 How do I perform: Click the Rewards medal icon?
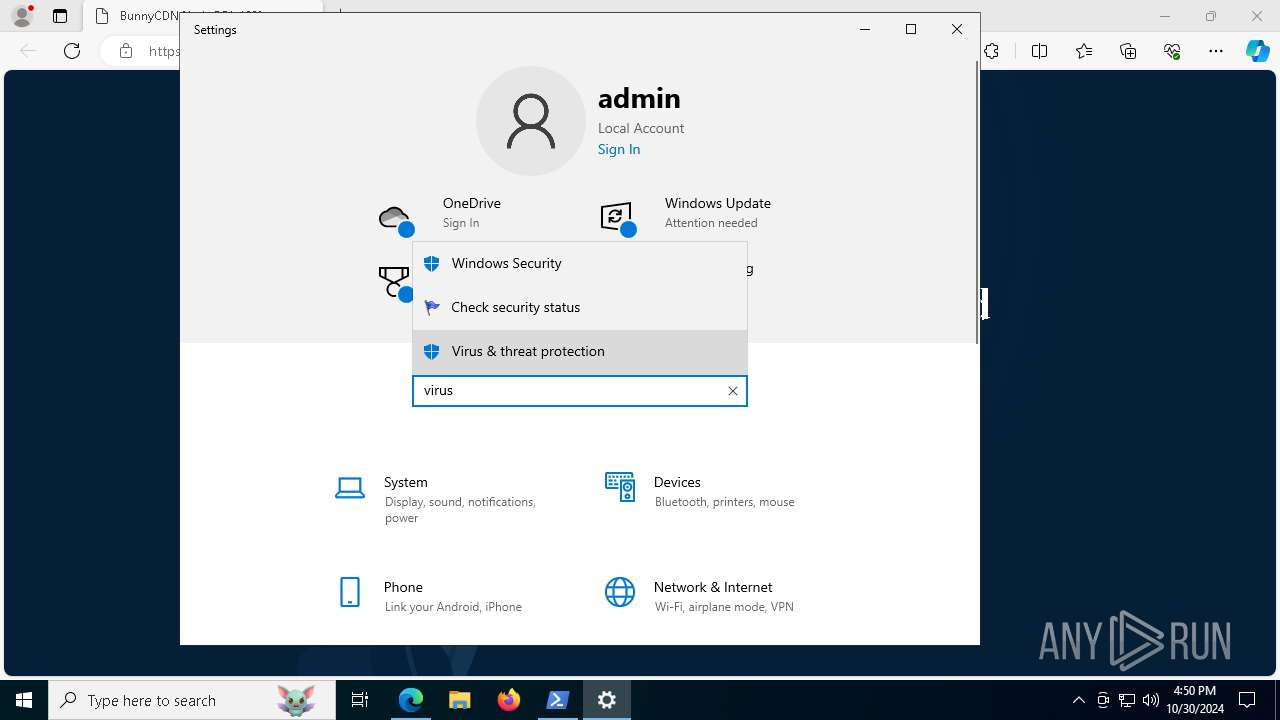[394, 282]
